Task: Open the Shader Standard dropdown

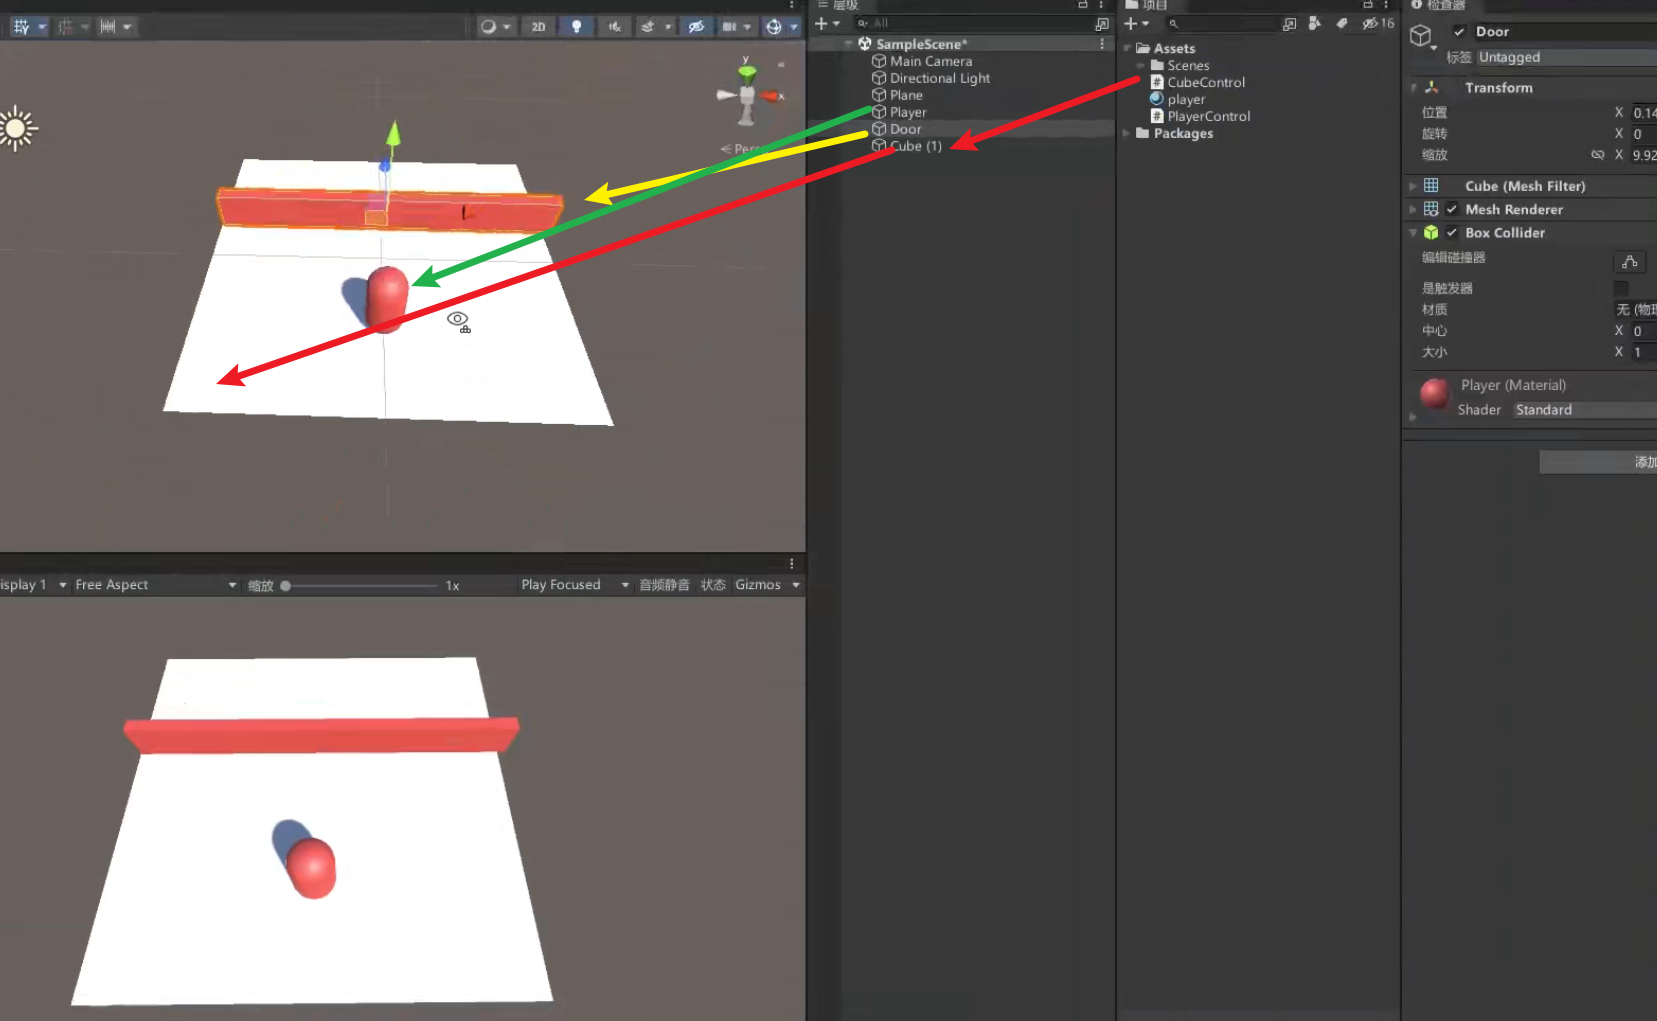Action: pos(1585,410)
